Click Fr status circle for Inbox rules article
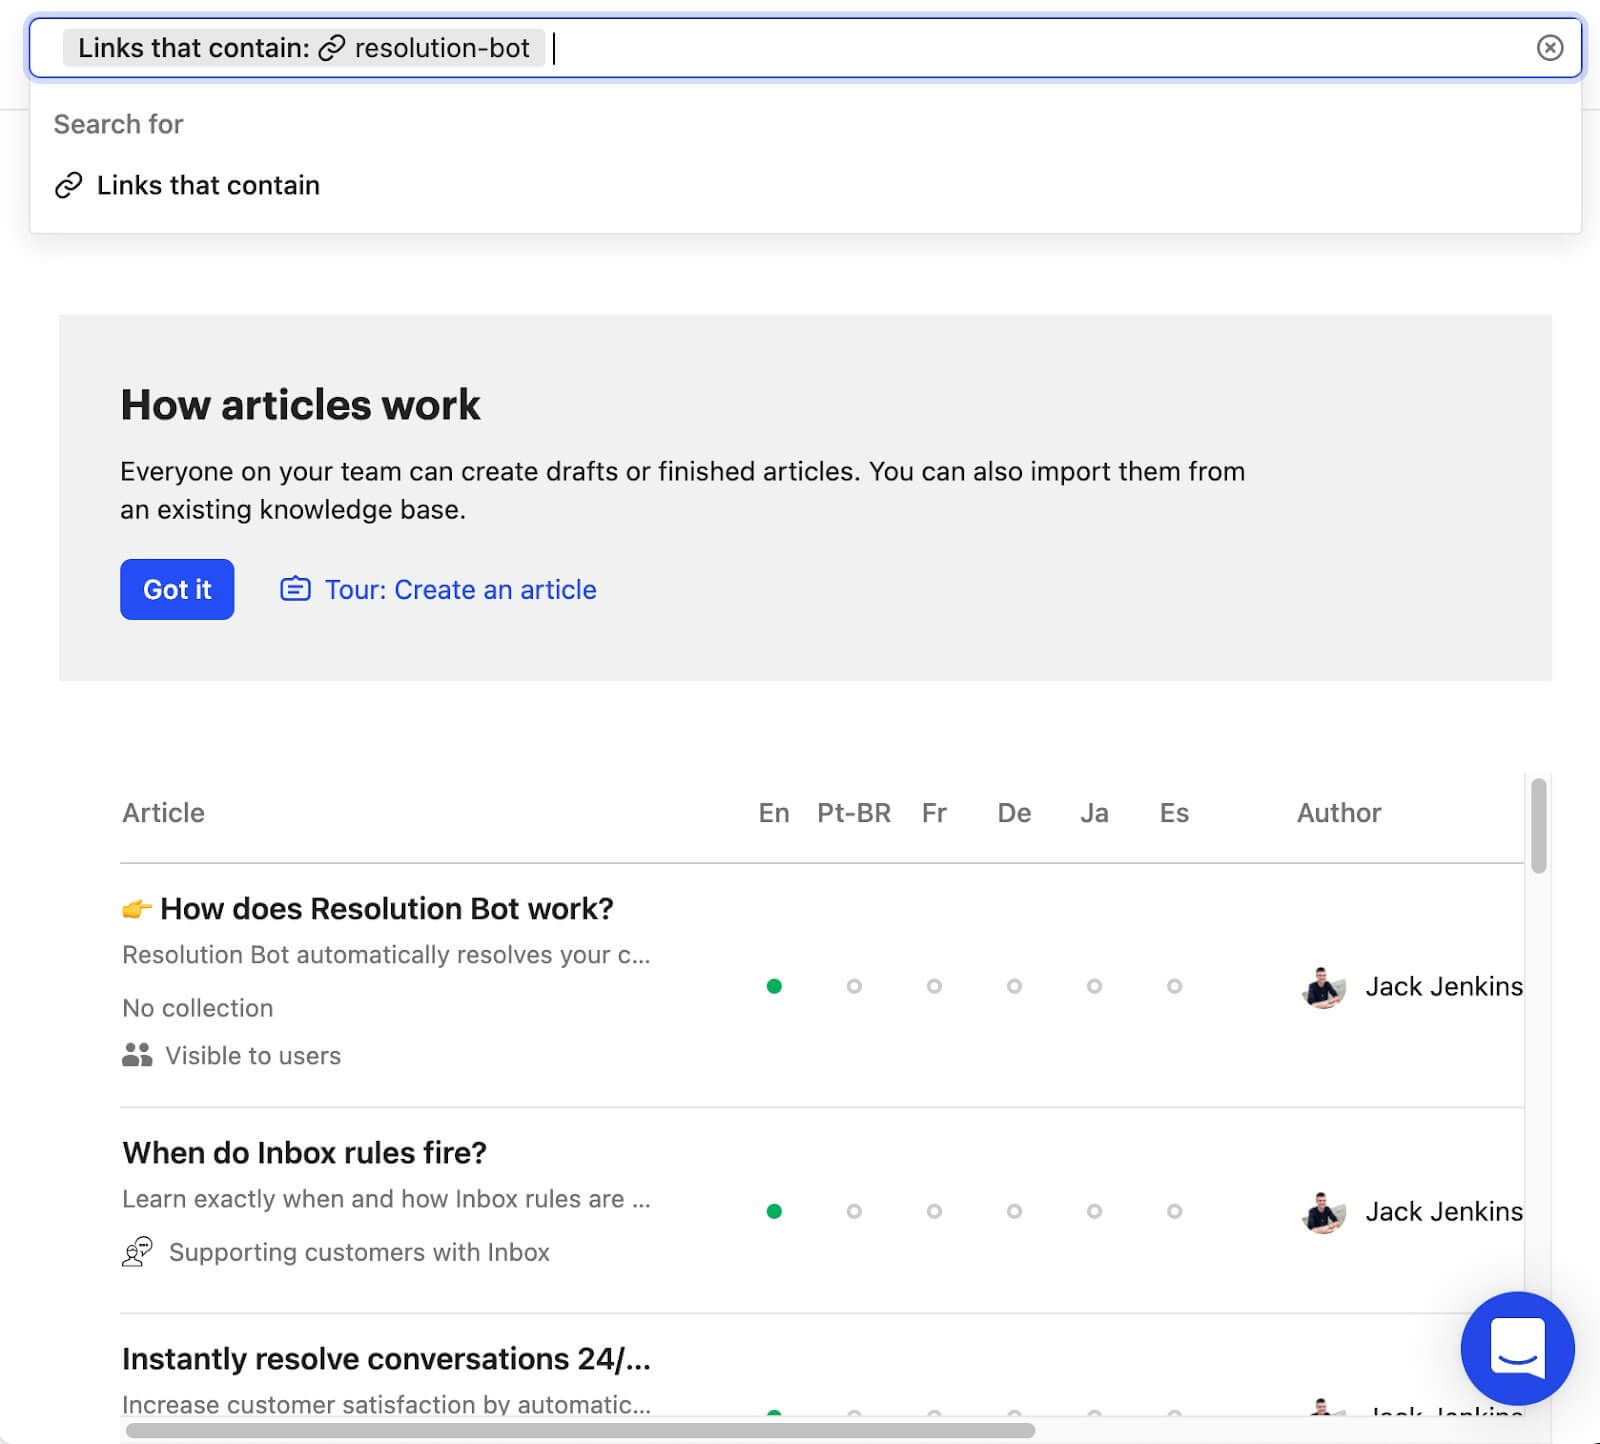Image resolution: width=1600 pixels, height=1444 pixels. tap(934, 1211)
